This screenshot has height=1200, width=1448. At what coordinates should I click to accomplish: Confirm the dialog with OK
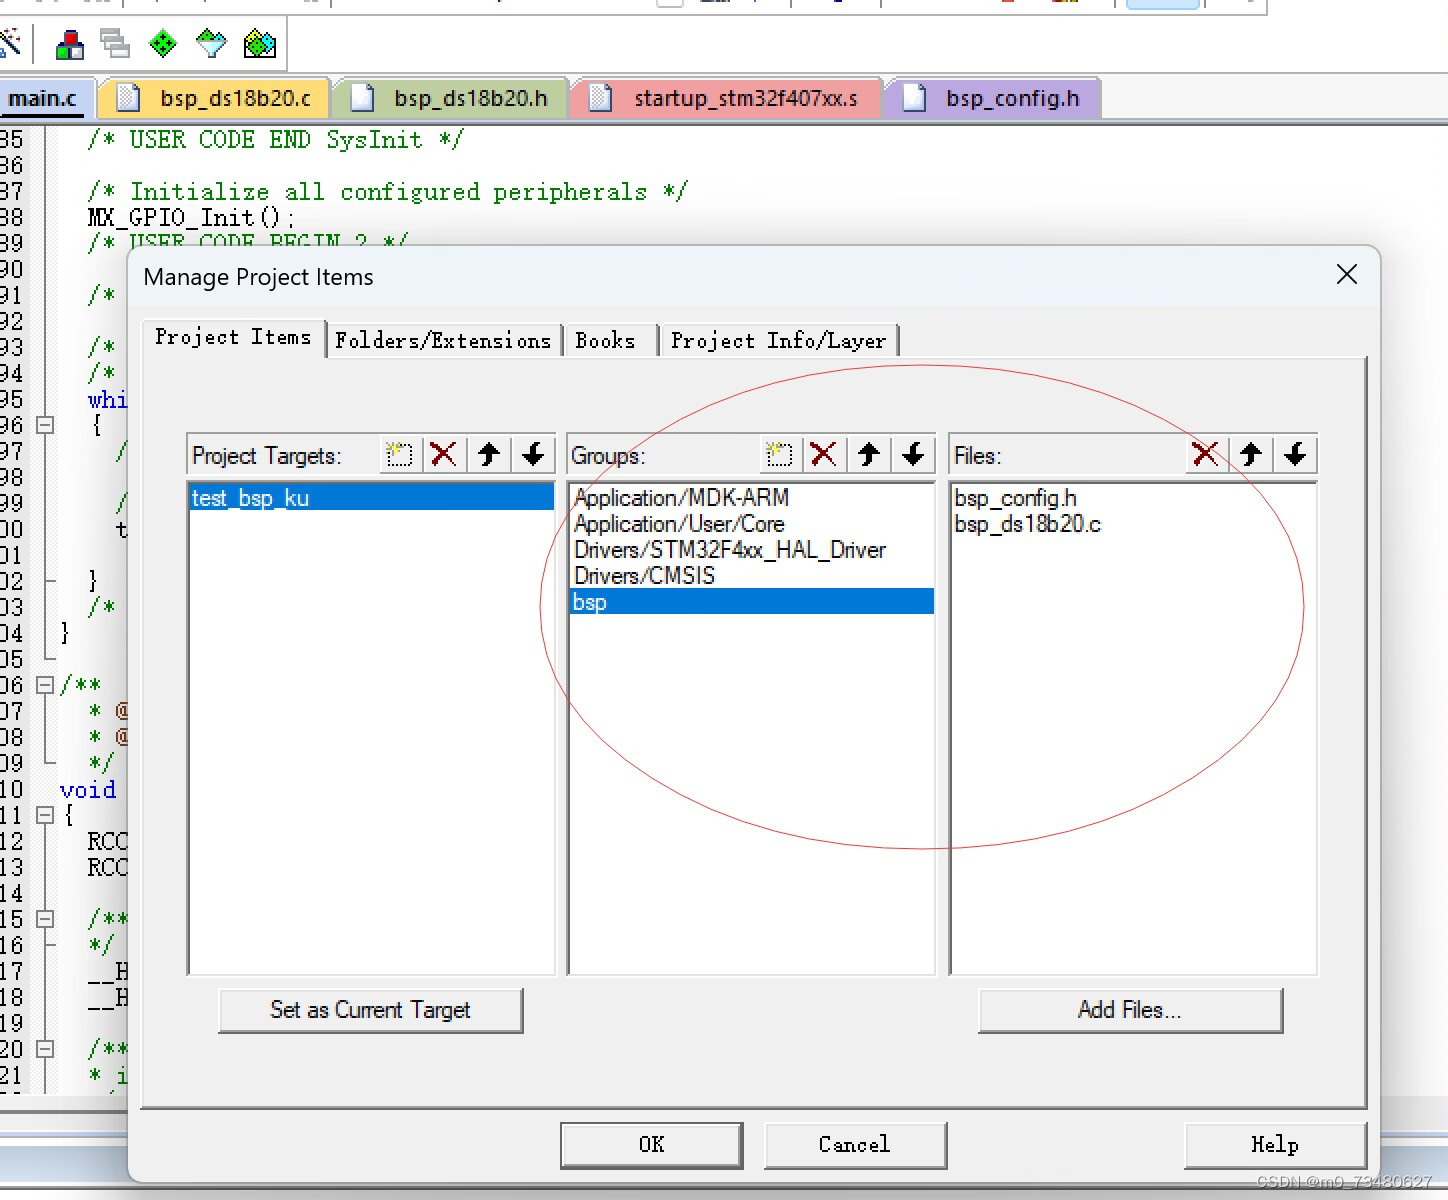[x=652, y=1145]
